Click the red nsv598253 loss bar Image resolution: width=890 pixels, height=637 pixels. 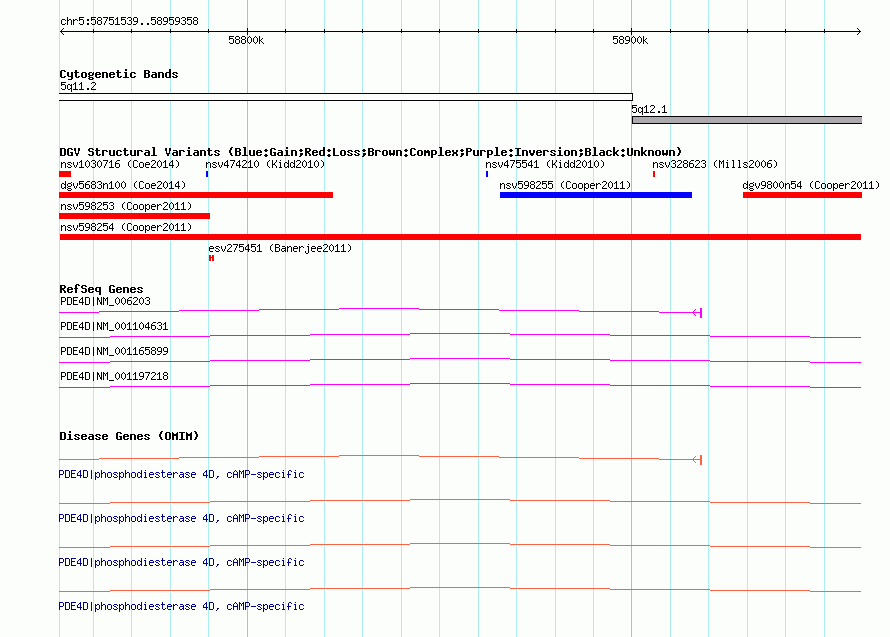135,216
